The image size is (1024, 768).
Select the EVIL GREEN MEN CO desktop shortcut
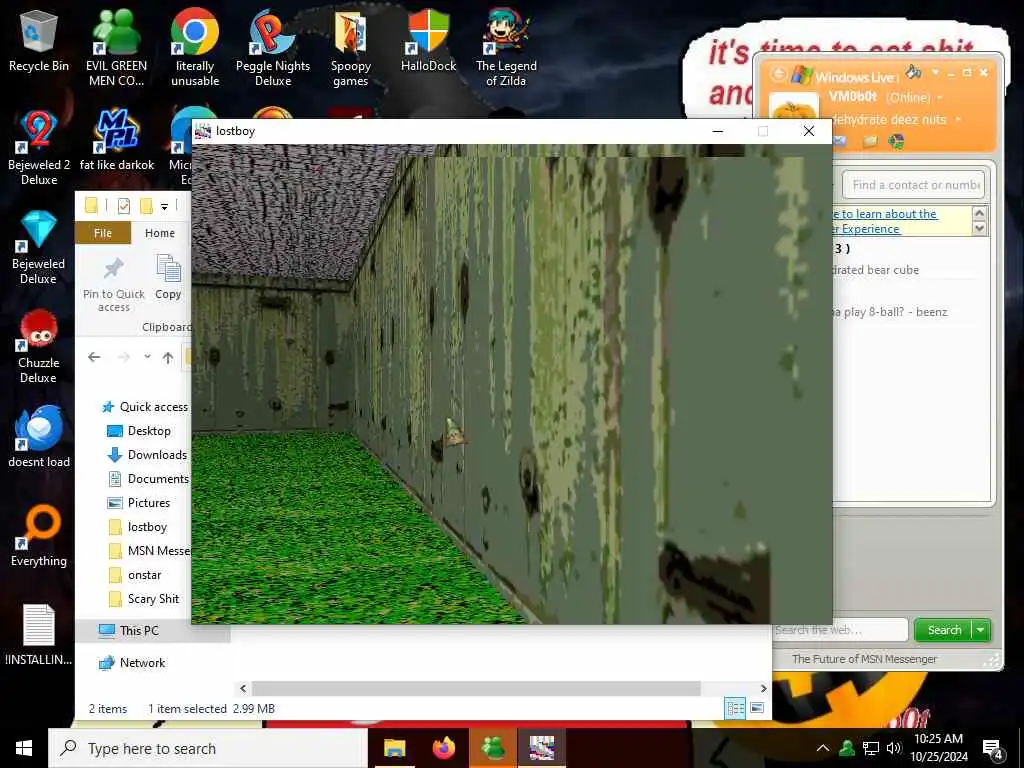116,47
